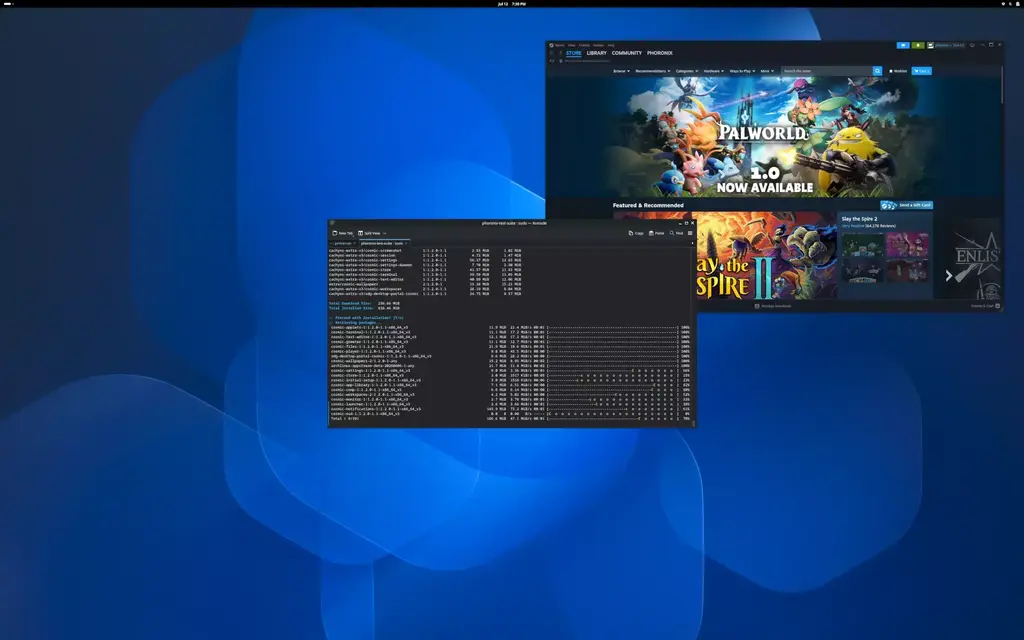Click the date and time in top panel

click(x=511, y=4)
